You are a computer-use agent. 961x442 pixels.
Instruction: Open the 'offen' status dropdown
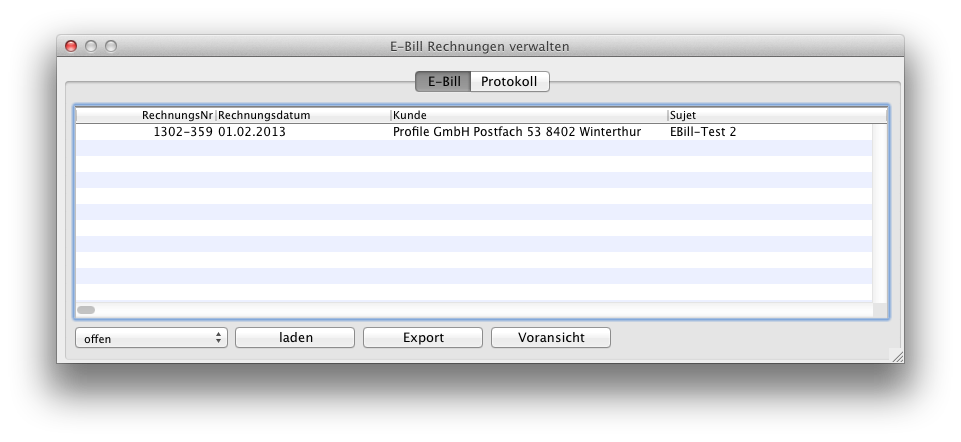point(151,338)
